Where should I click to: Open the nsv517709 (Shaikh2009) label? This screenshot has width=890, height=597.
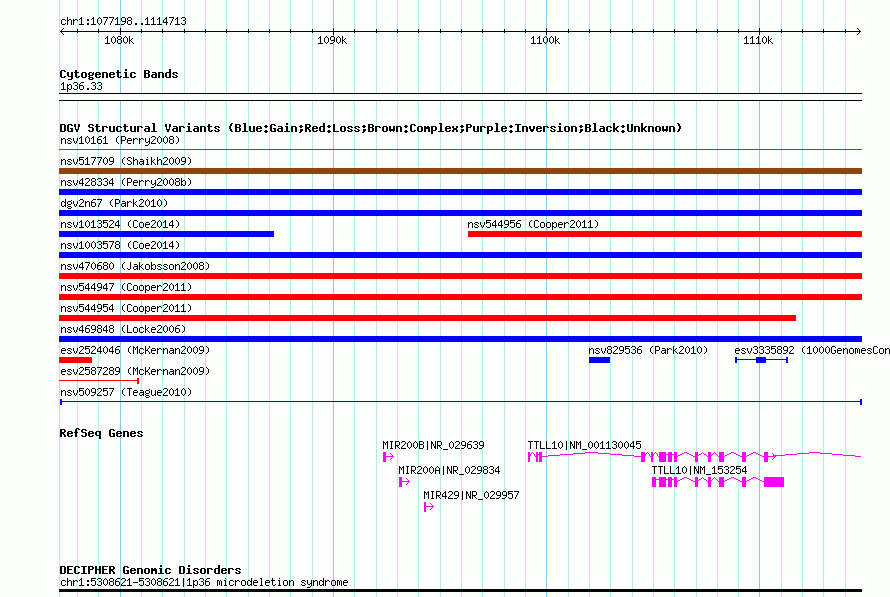(126, 161)
